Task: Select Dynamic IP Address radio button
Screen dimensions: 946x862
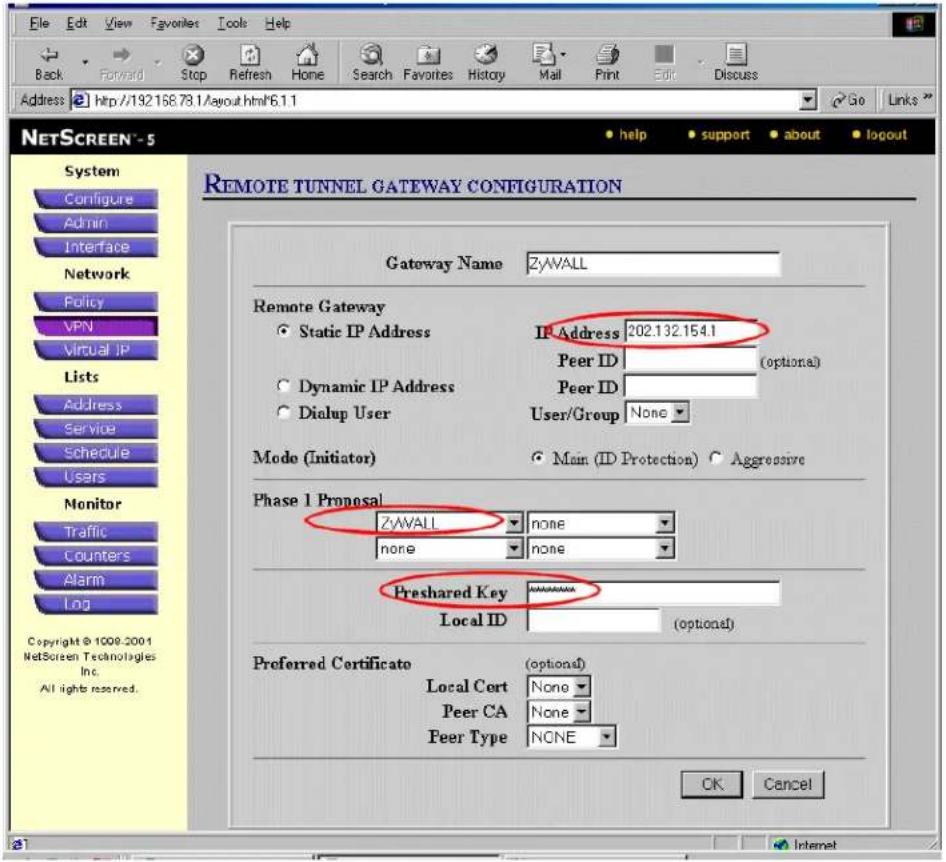Action: click(x=283, y=385)
